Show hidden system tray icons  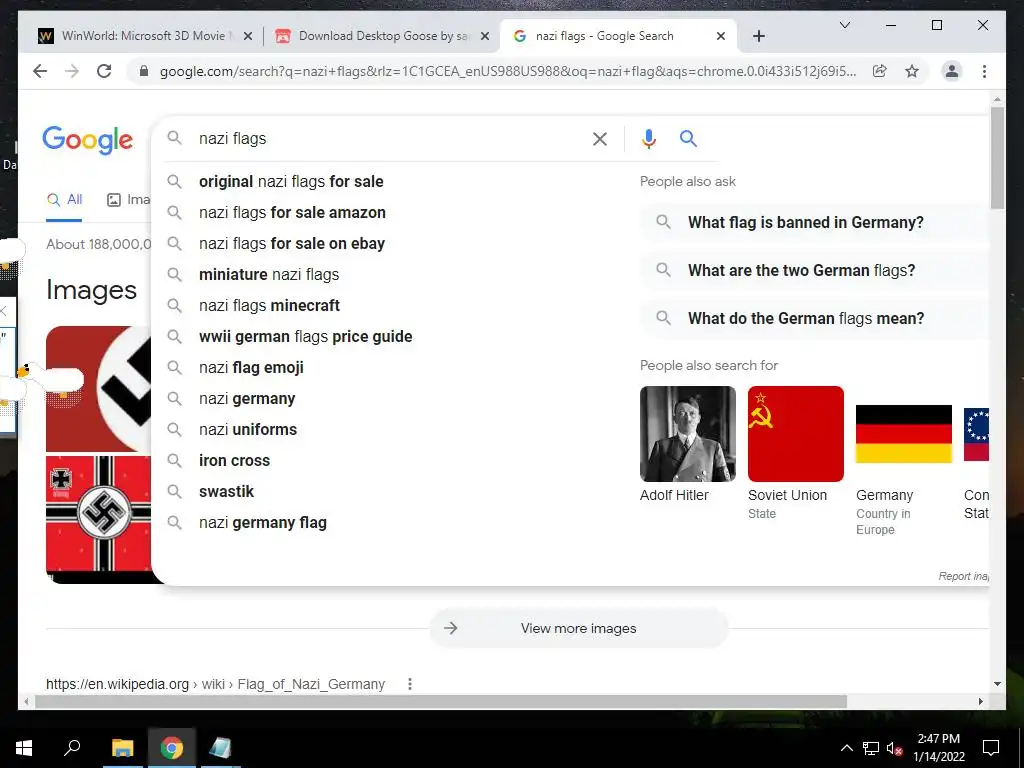846,748
